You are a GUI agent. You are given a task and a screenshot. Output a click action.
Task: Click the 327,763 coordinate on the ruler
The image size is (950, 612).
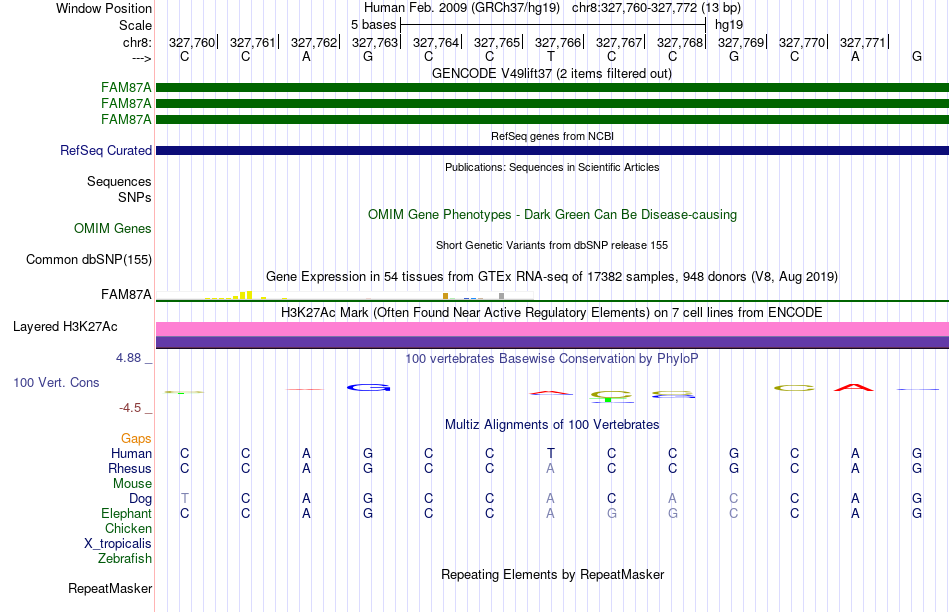(375, 42)
